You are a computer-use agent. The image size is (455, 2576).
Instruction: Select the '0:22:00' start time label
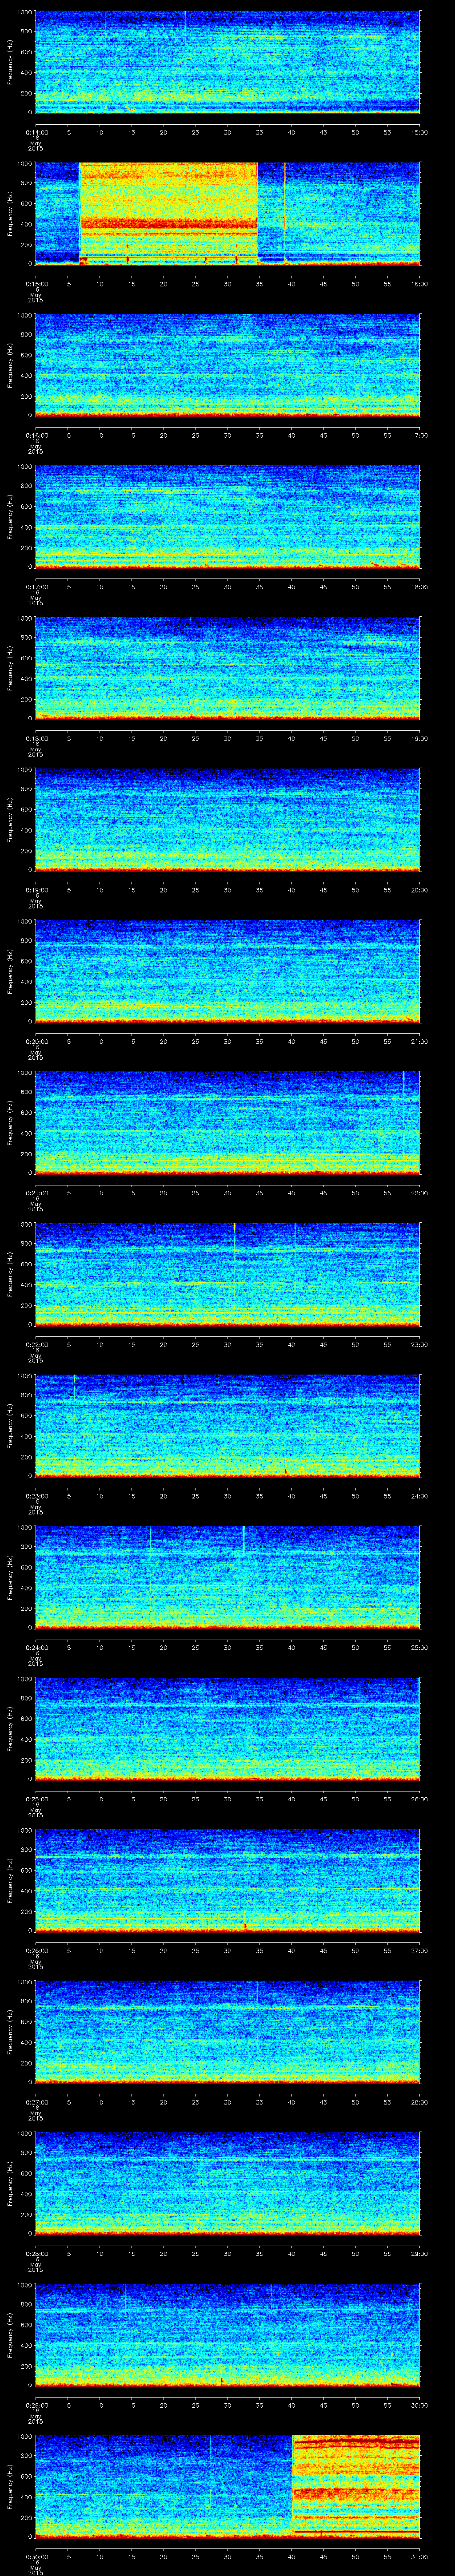coord(37,1344)
